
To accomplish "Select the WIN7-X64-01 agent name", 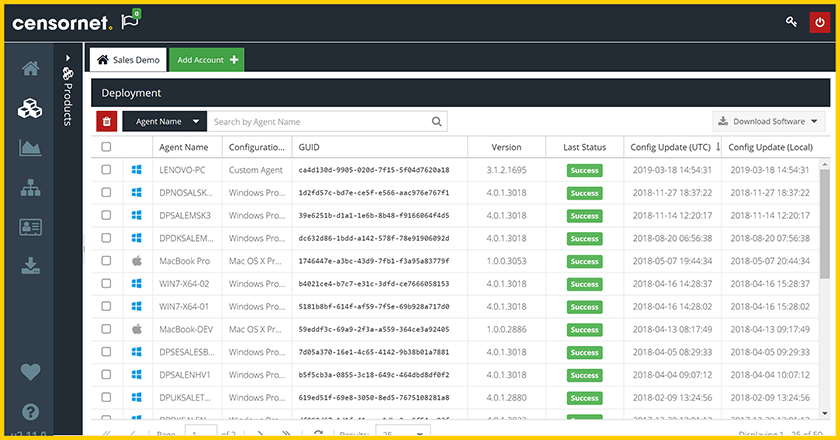I will point(184,307).
